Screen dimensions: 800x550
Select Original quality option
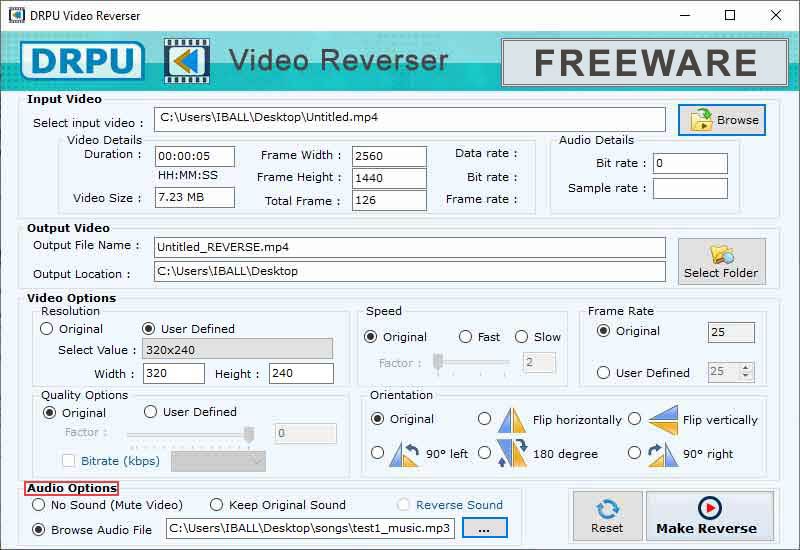tap(49, 413)
